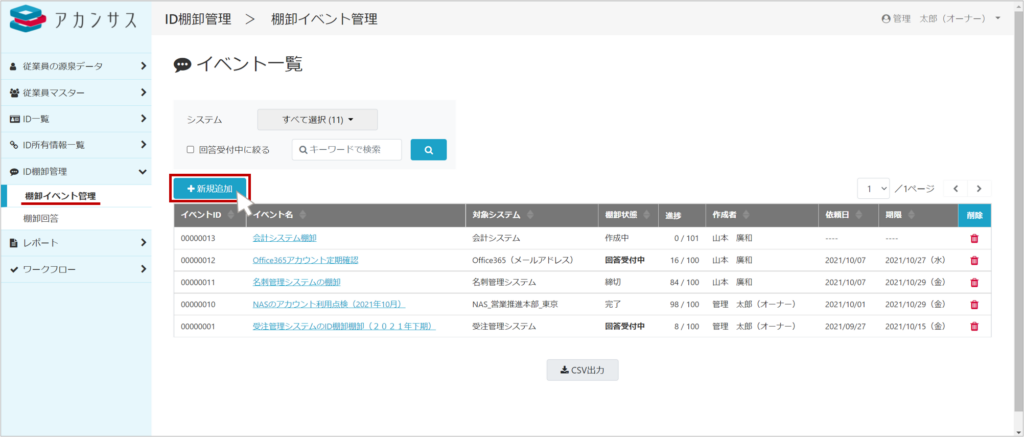Delete NAS account event with trash icon

pyautogui.click(x=974, y=304)
